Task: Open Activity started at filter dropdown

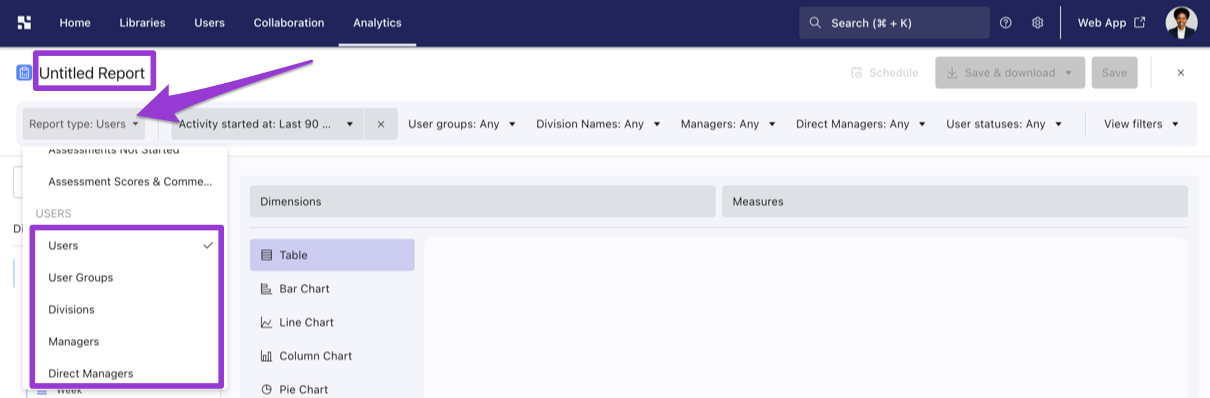Action: pos(268,124)
